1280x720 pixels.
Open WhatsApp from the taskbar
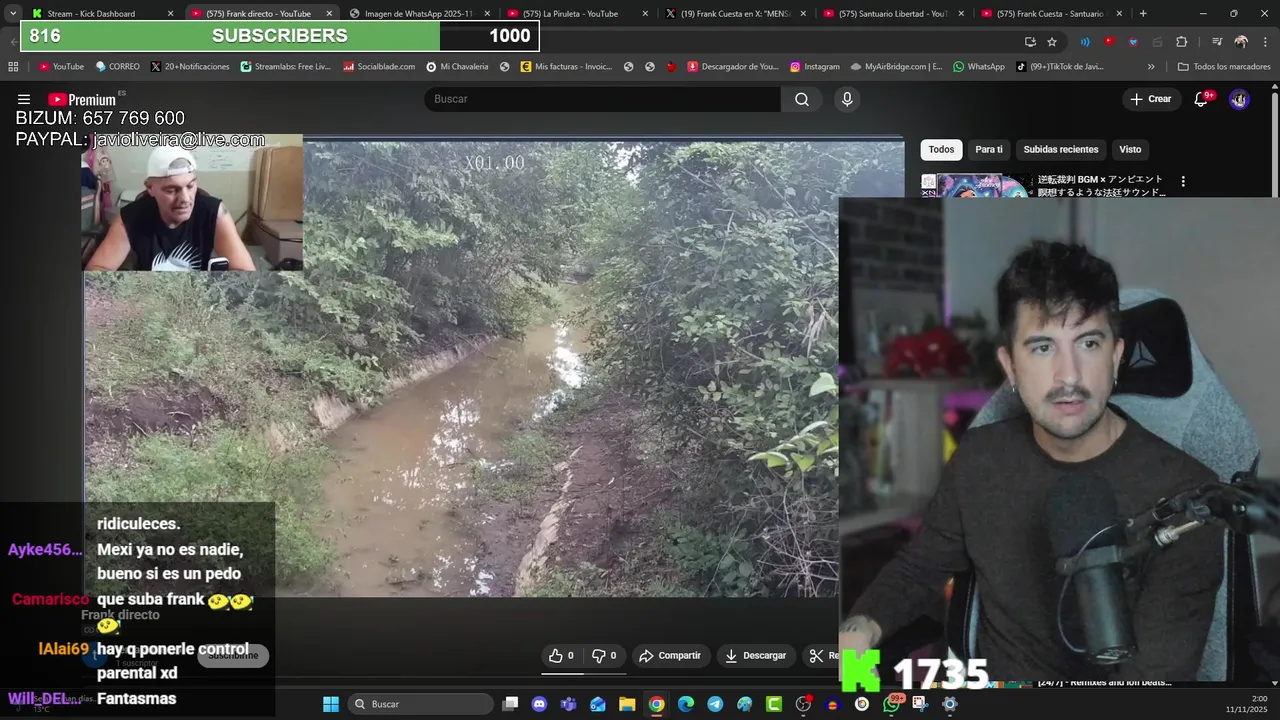click(x=891, y=704)
